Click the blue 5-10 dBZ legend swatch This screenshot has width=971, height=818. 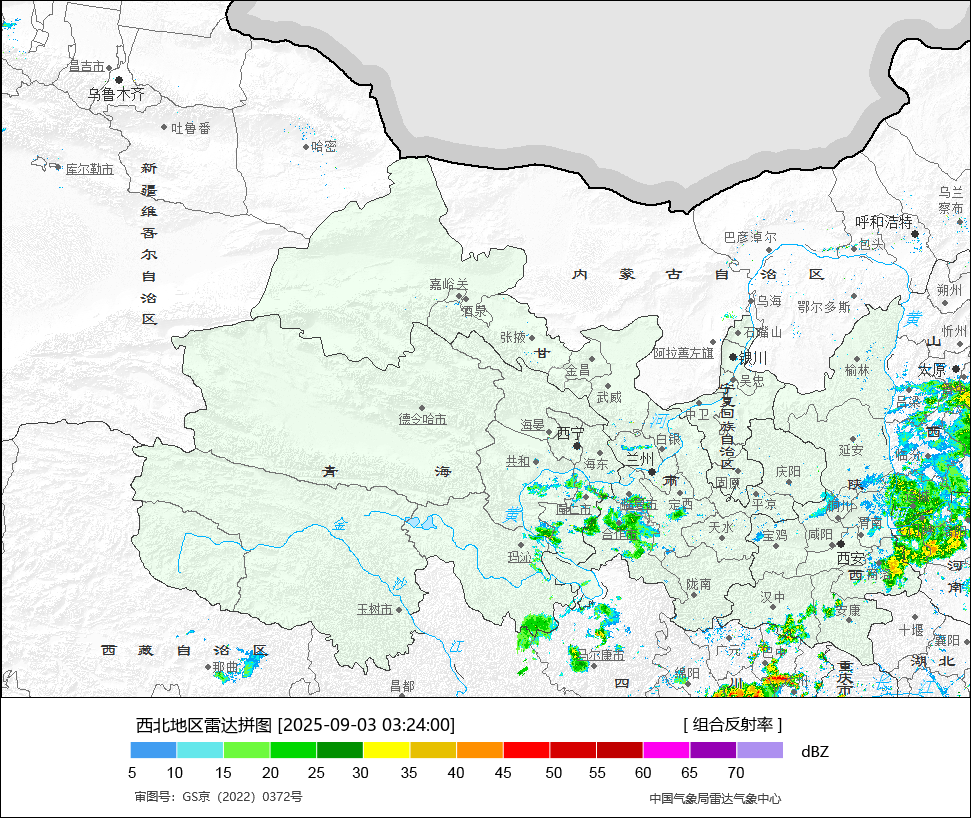154,750
